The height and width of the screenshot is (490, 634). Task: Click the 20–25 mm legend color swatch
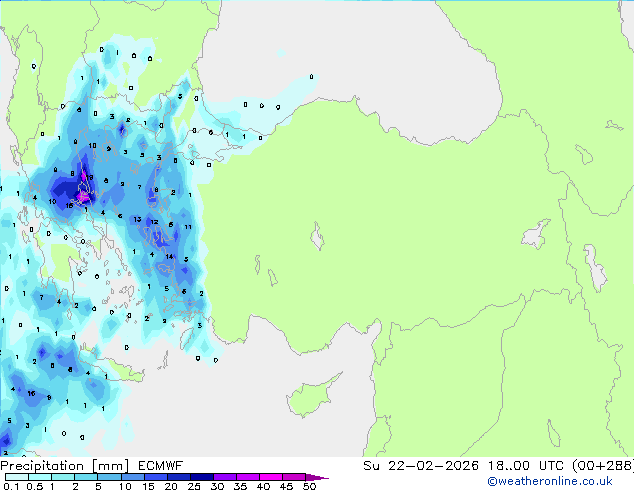point(178,477)
